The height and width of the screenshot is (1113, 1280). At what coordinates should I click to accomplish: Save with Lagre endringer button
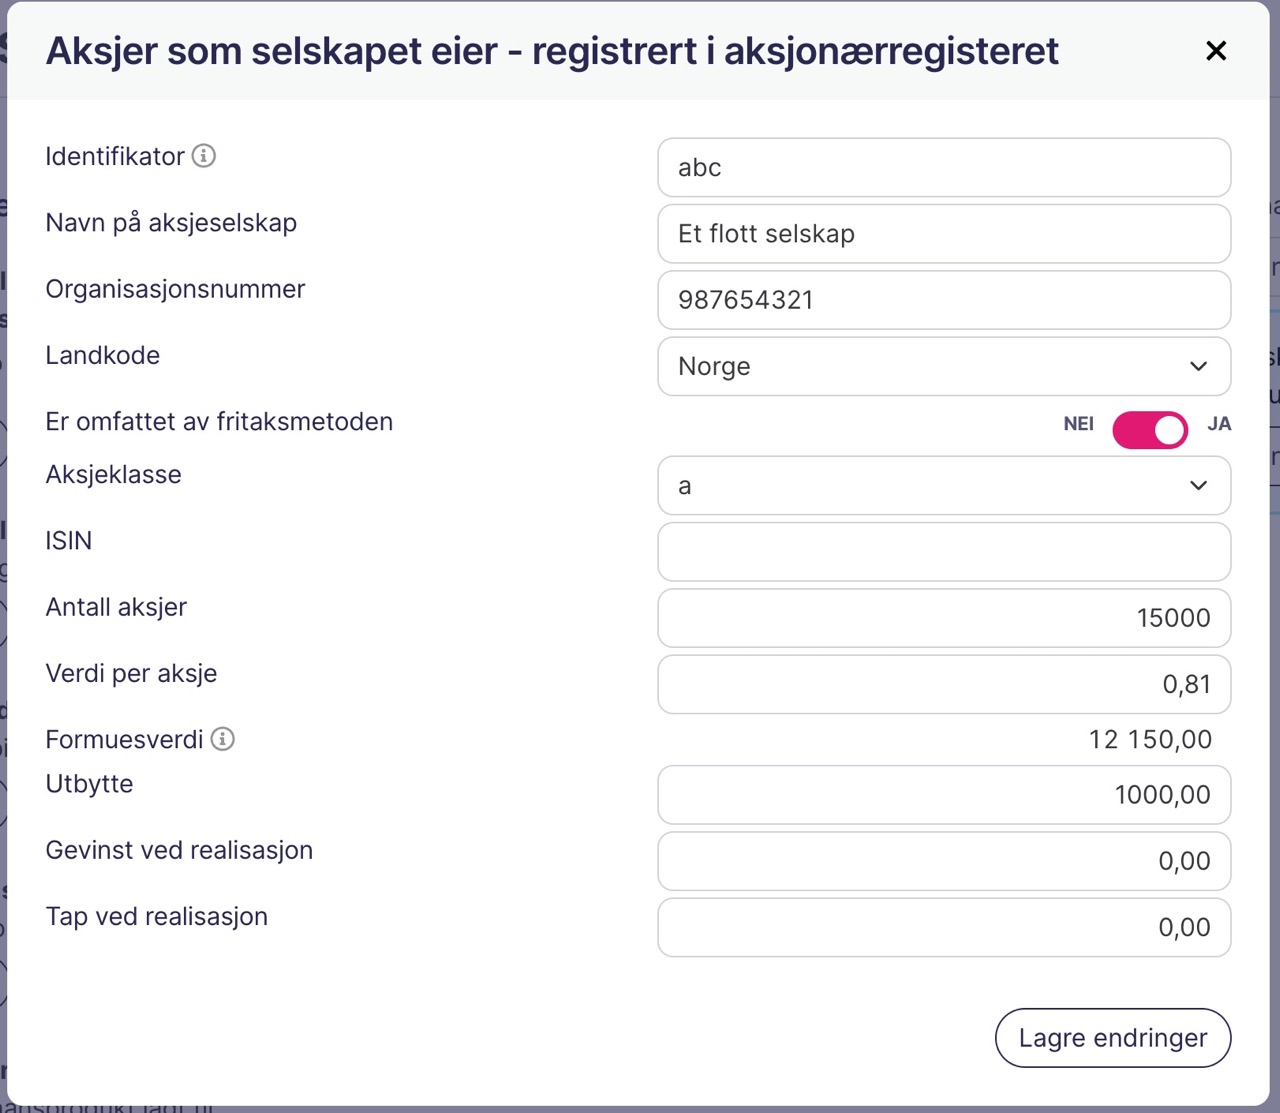coord(1112,1038)
